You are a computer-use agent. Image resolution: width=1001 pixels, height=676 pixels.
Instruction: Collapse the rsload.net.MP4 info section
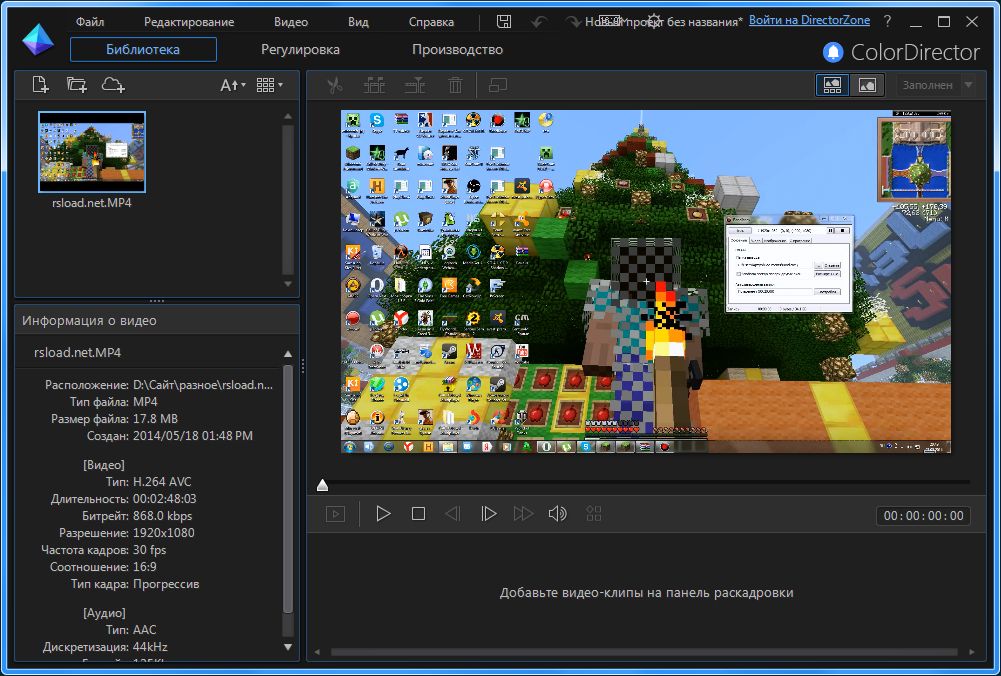287,353
